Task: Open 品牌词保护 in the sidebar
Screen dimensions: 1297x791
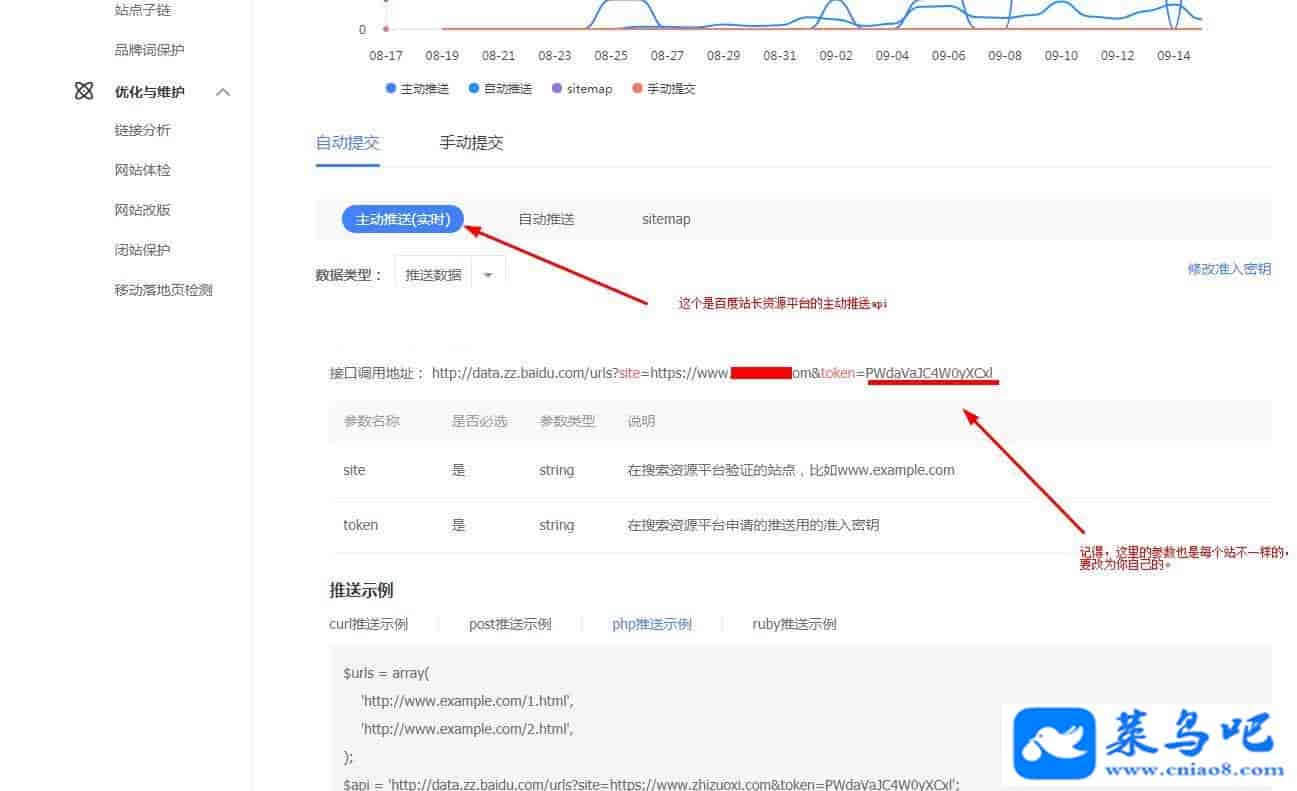Action: pyautogui.click(x=150, y=50)
